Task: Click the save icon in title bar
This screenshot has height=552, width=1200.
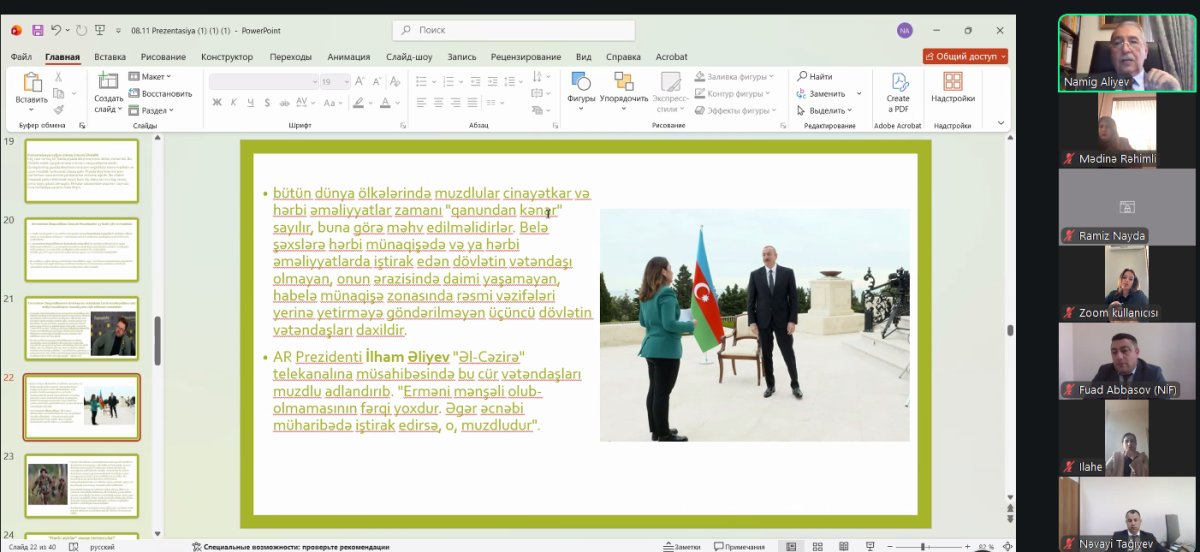Action: 37,30
